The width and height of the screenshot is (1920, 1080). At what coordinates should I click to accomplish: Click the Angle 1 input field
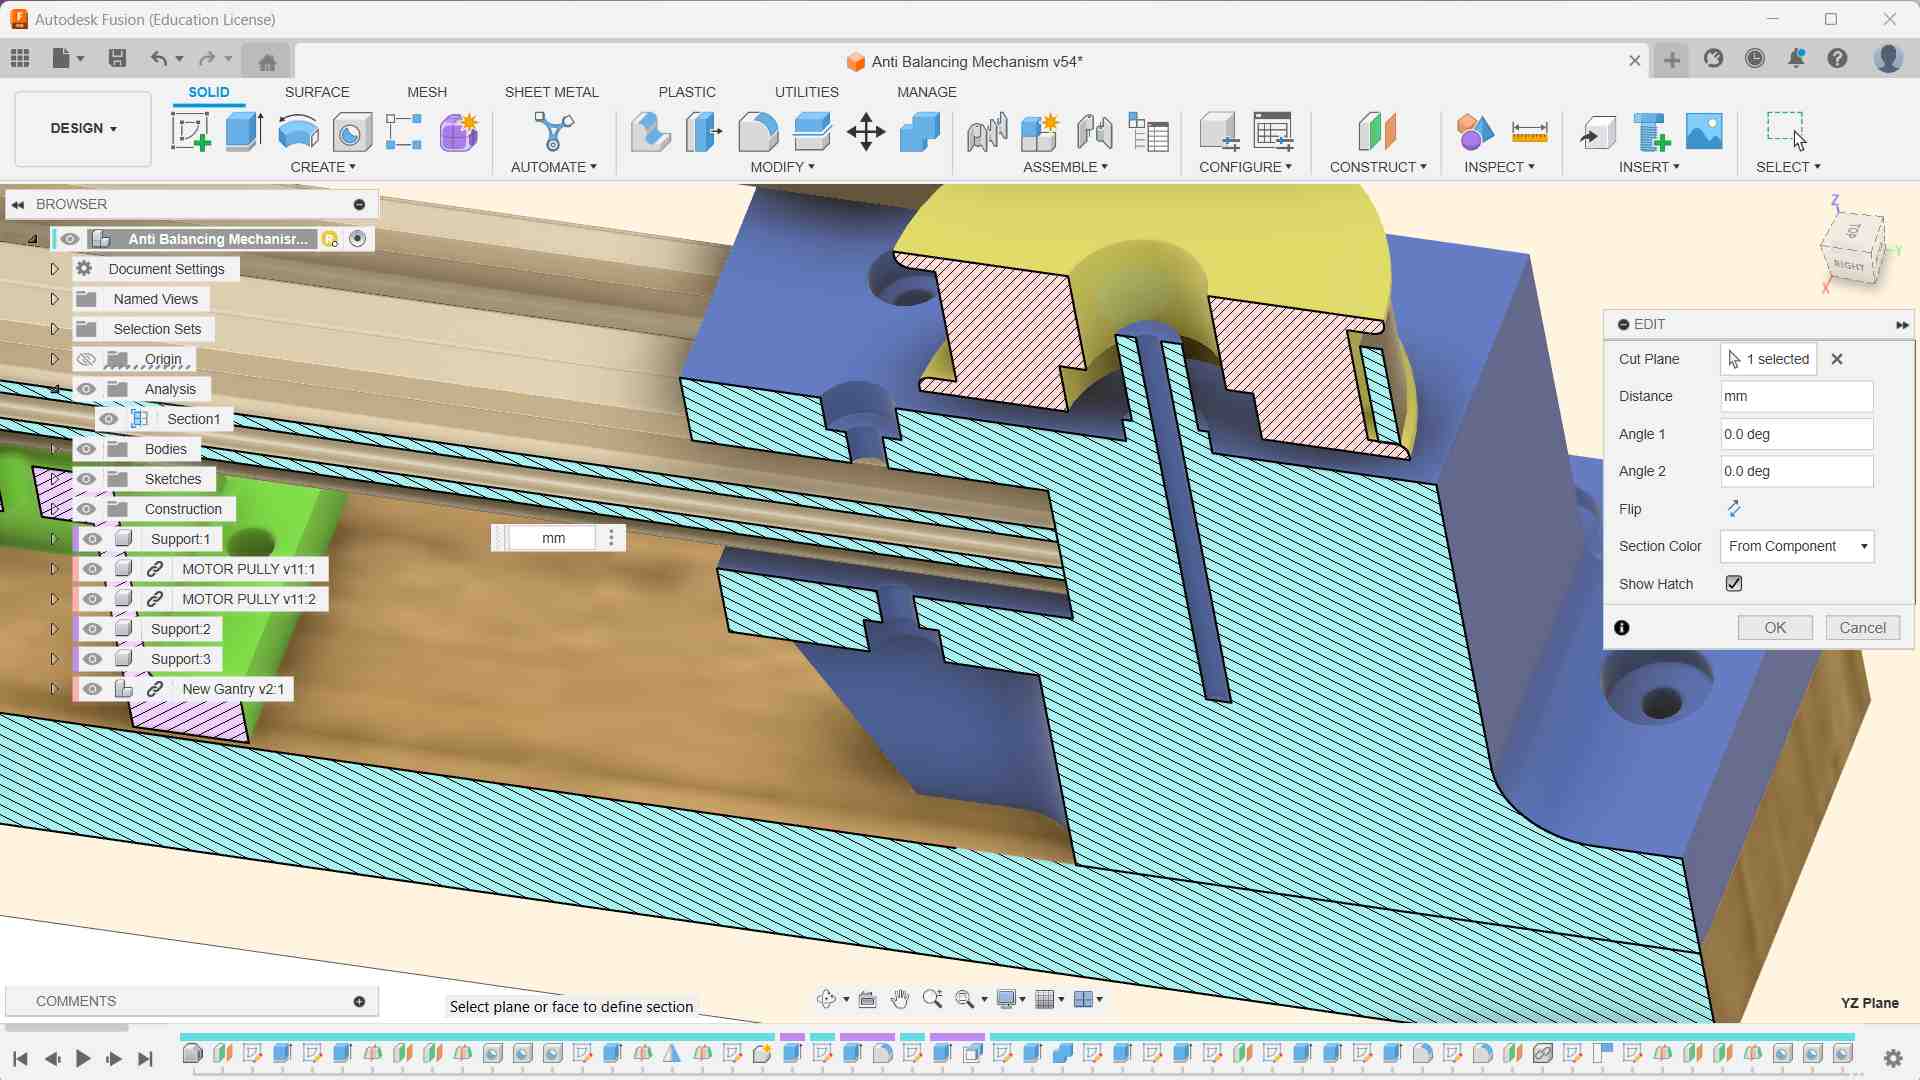point(1796,434)
